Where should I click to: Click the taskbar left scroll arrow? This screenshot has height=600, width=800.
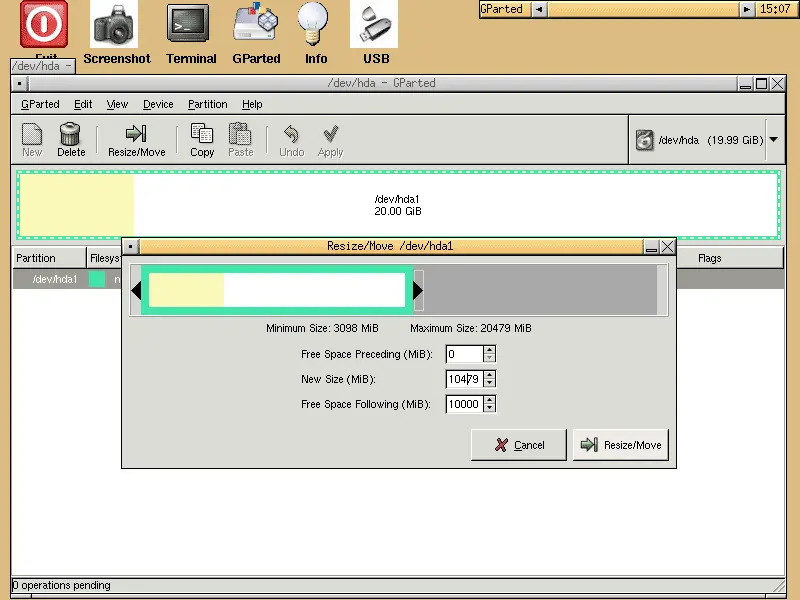click(539, 9)
